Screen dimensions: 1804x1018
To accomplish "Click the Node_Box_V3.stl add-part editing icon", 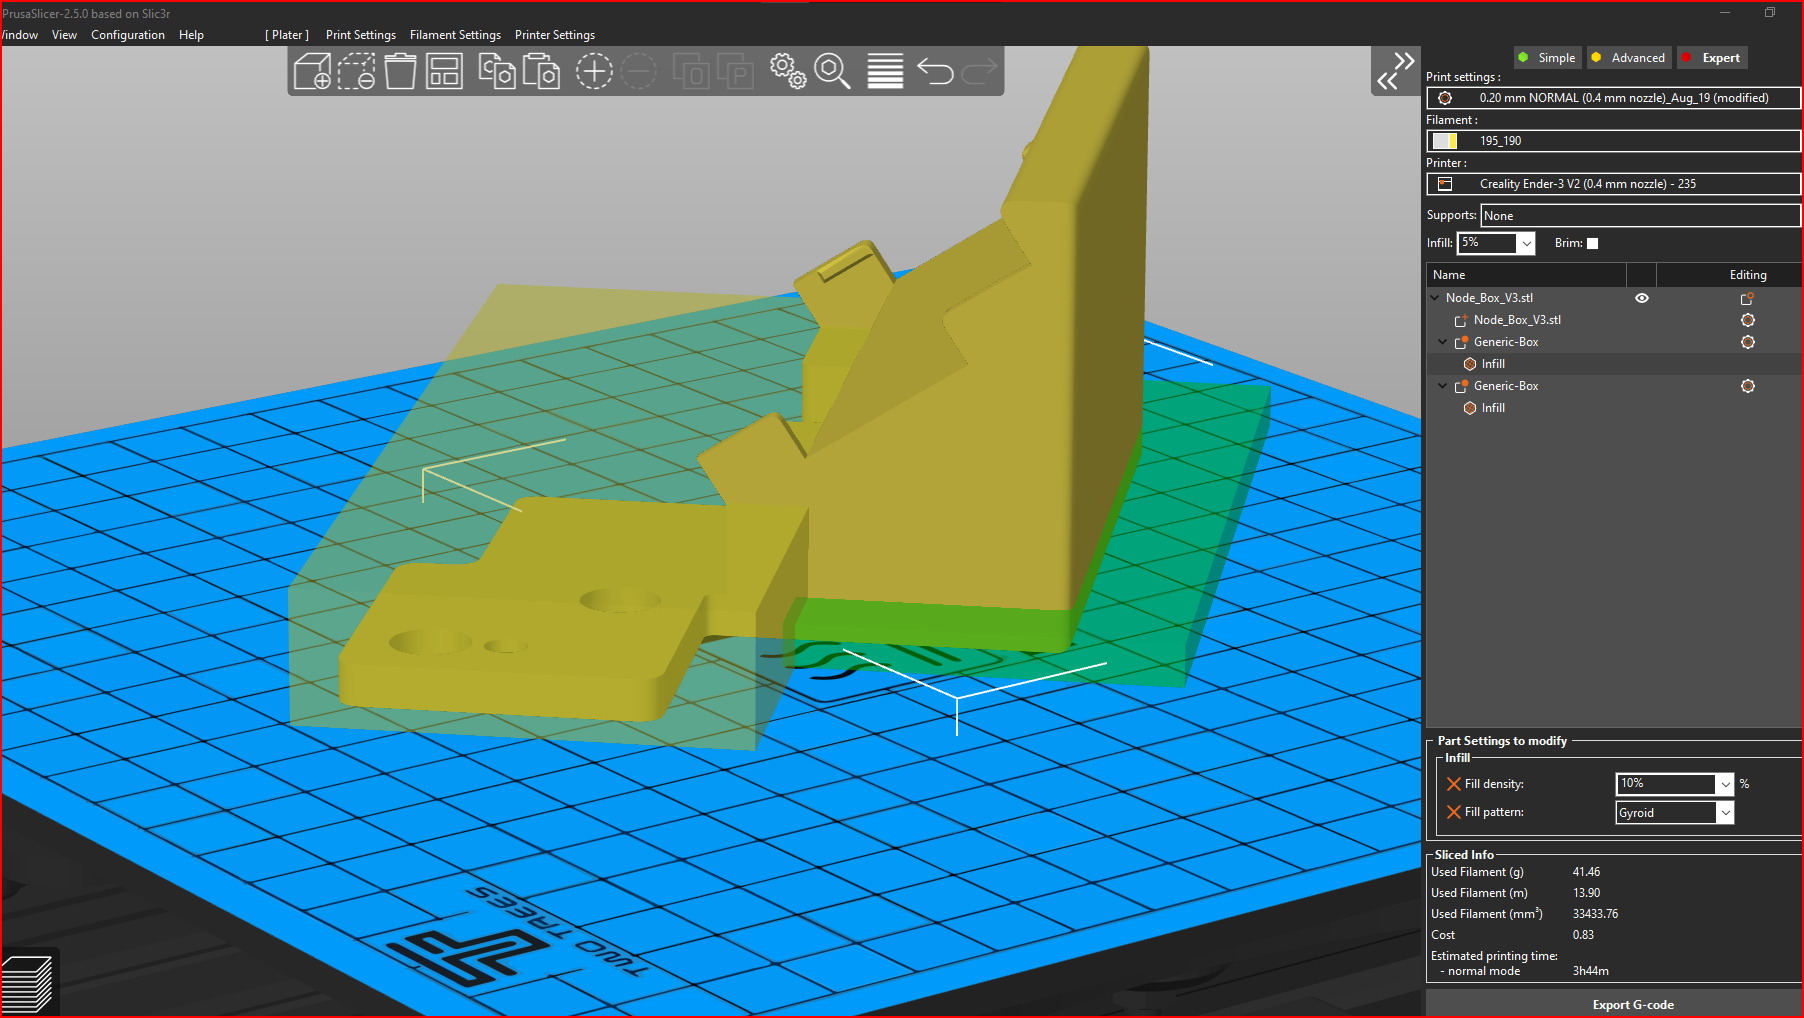I will pyautogui.click(x=1747, y=298).
